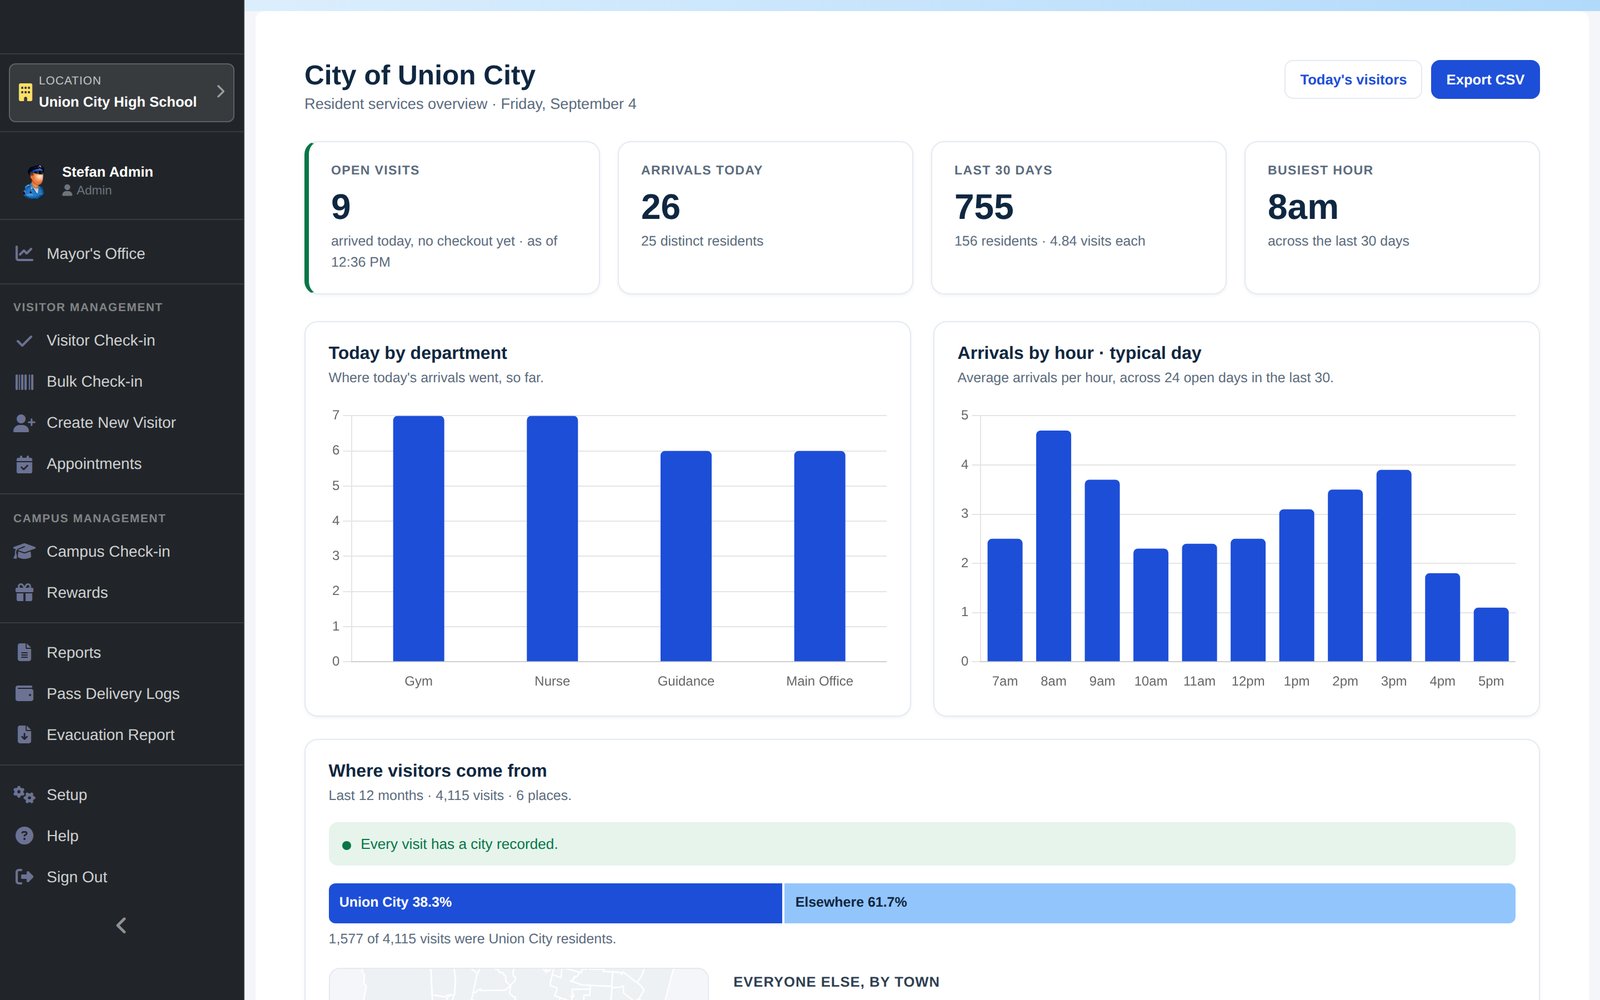Expand the location selector chevron arrow
1600x1000 pixels.
(x=220, y=91)
